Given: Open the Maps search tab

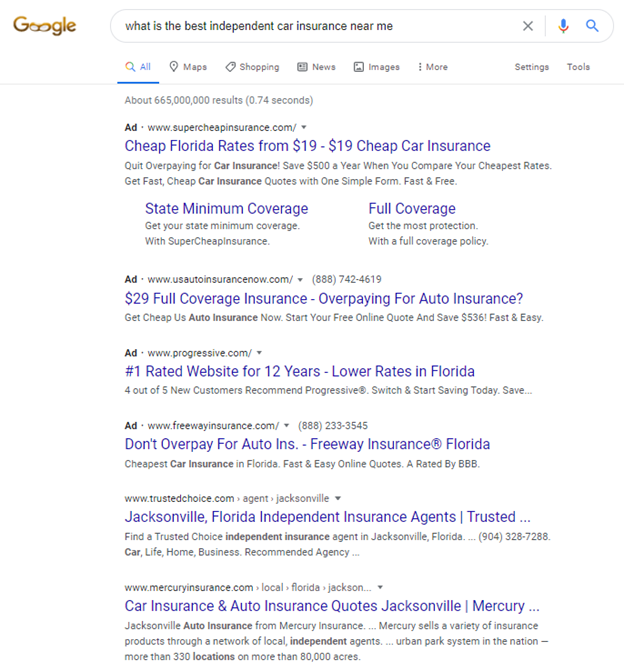Looking at the screenshot, I should [187, 67].
